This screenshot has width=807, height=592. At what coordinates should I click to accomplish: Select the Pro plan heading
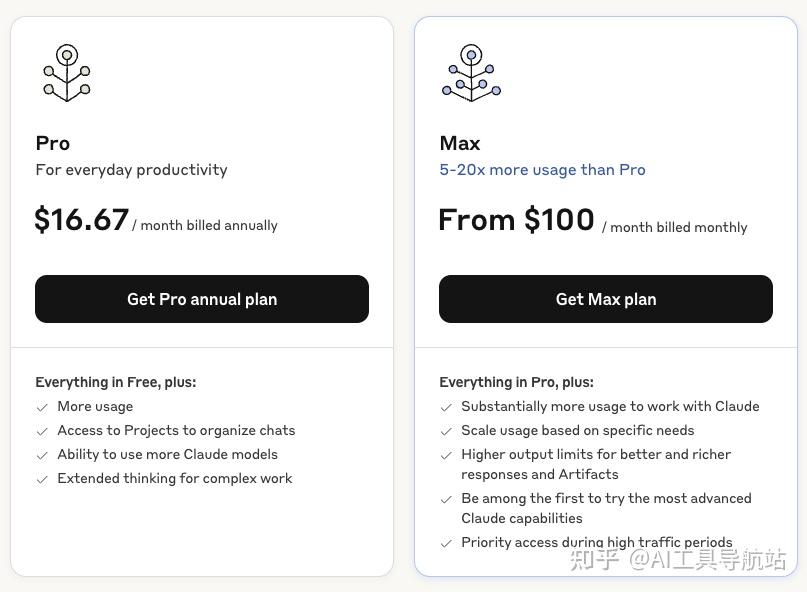tap(53, 143)
